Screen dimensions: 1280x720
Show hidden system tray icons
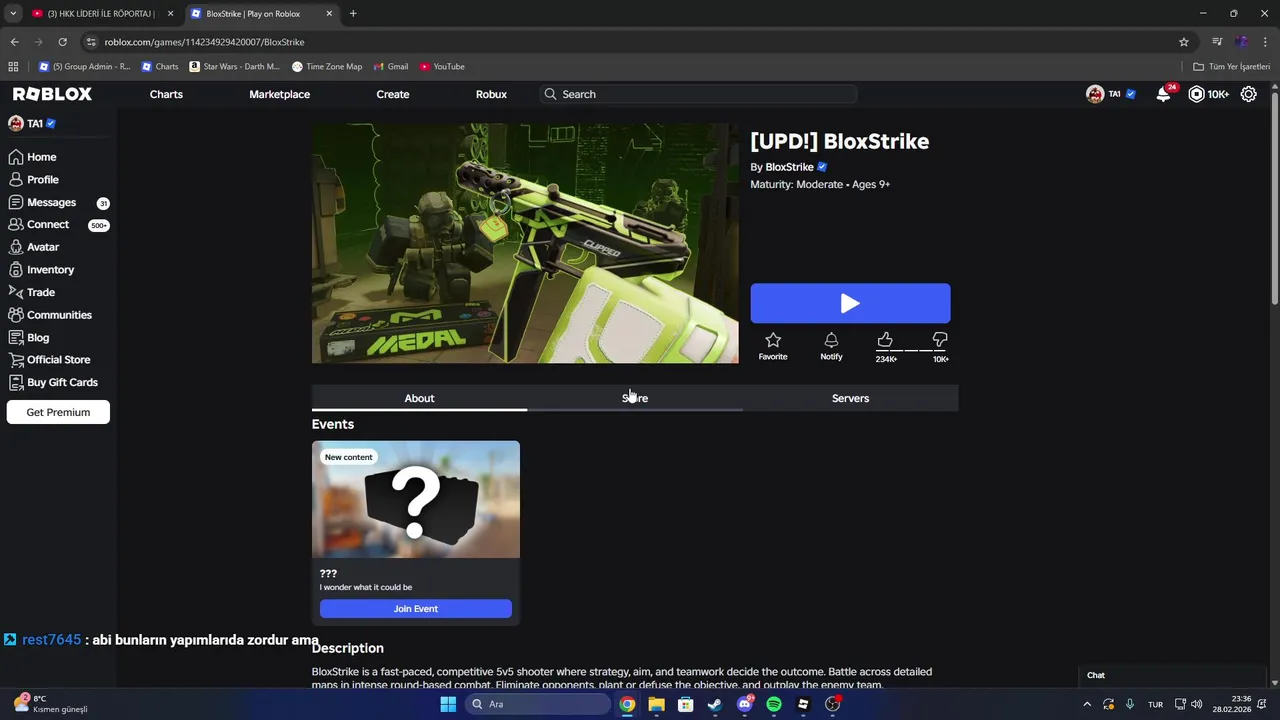[1087, 704]
